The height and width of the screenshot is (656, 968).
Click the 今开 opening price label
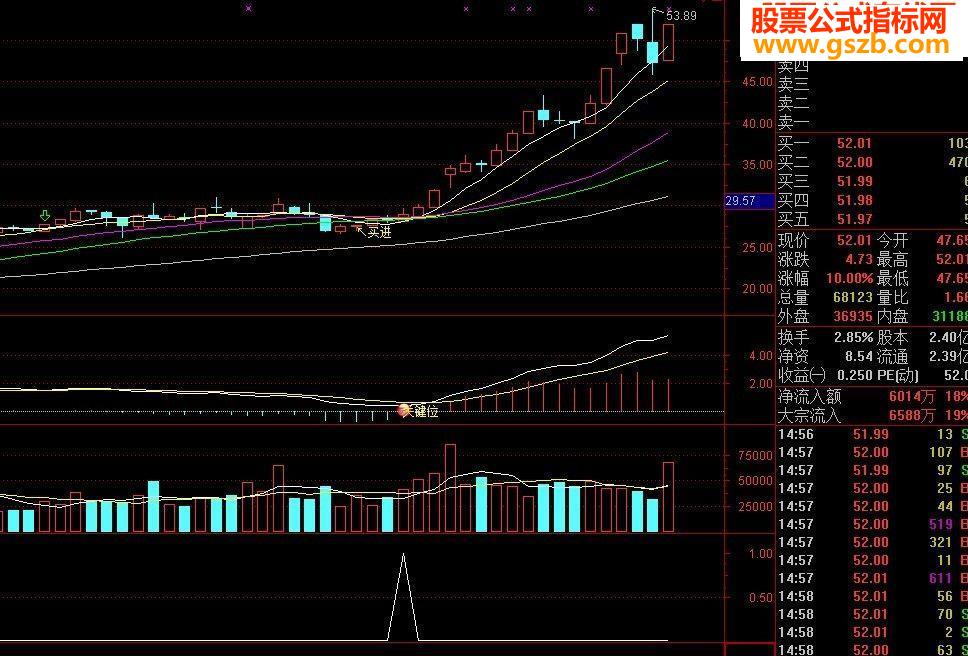[893, 240]
